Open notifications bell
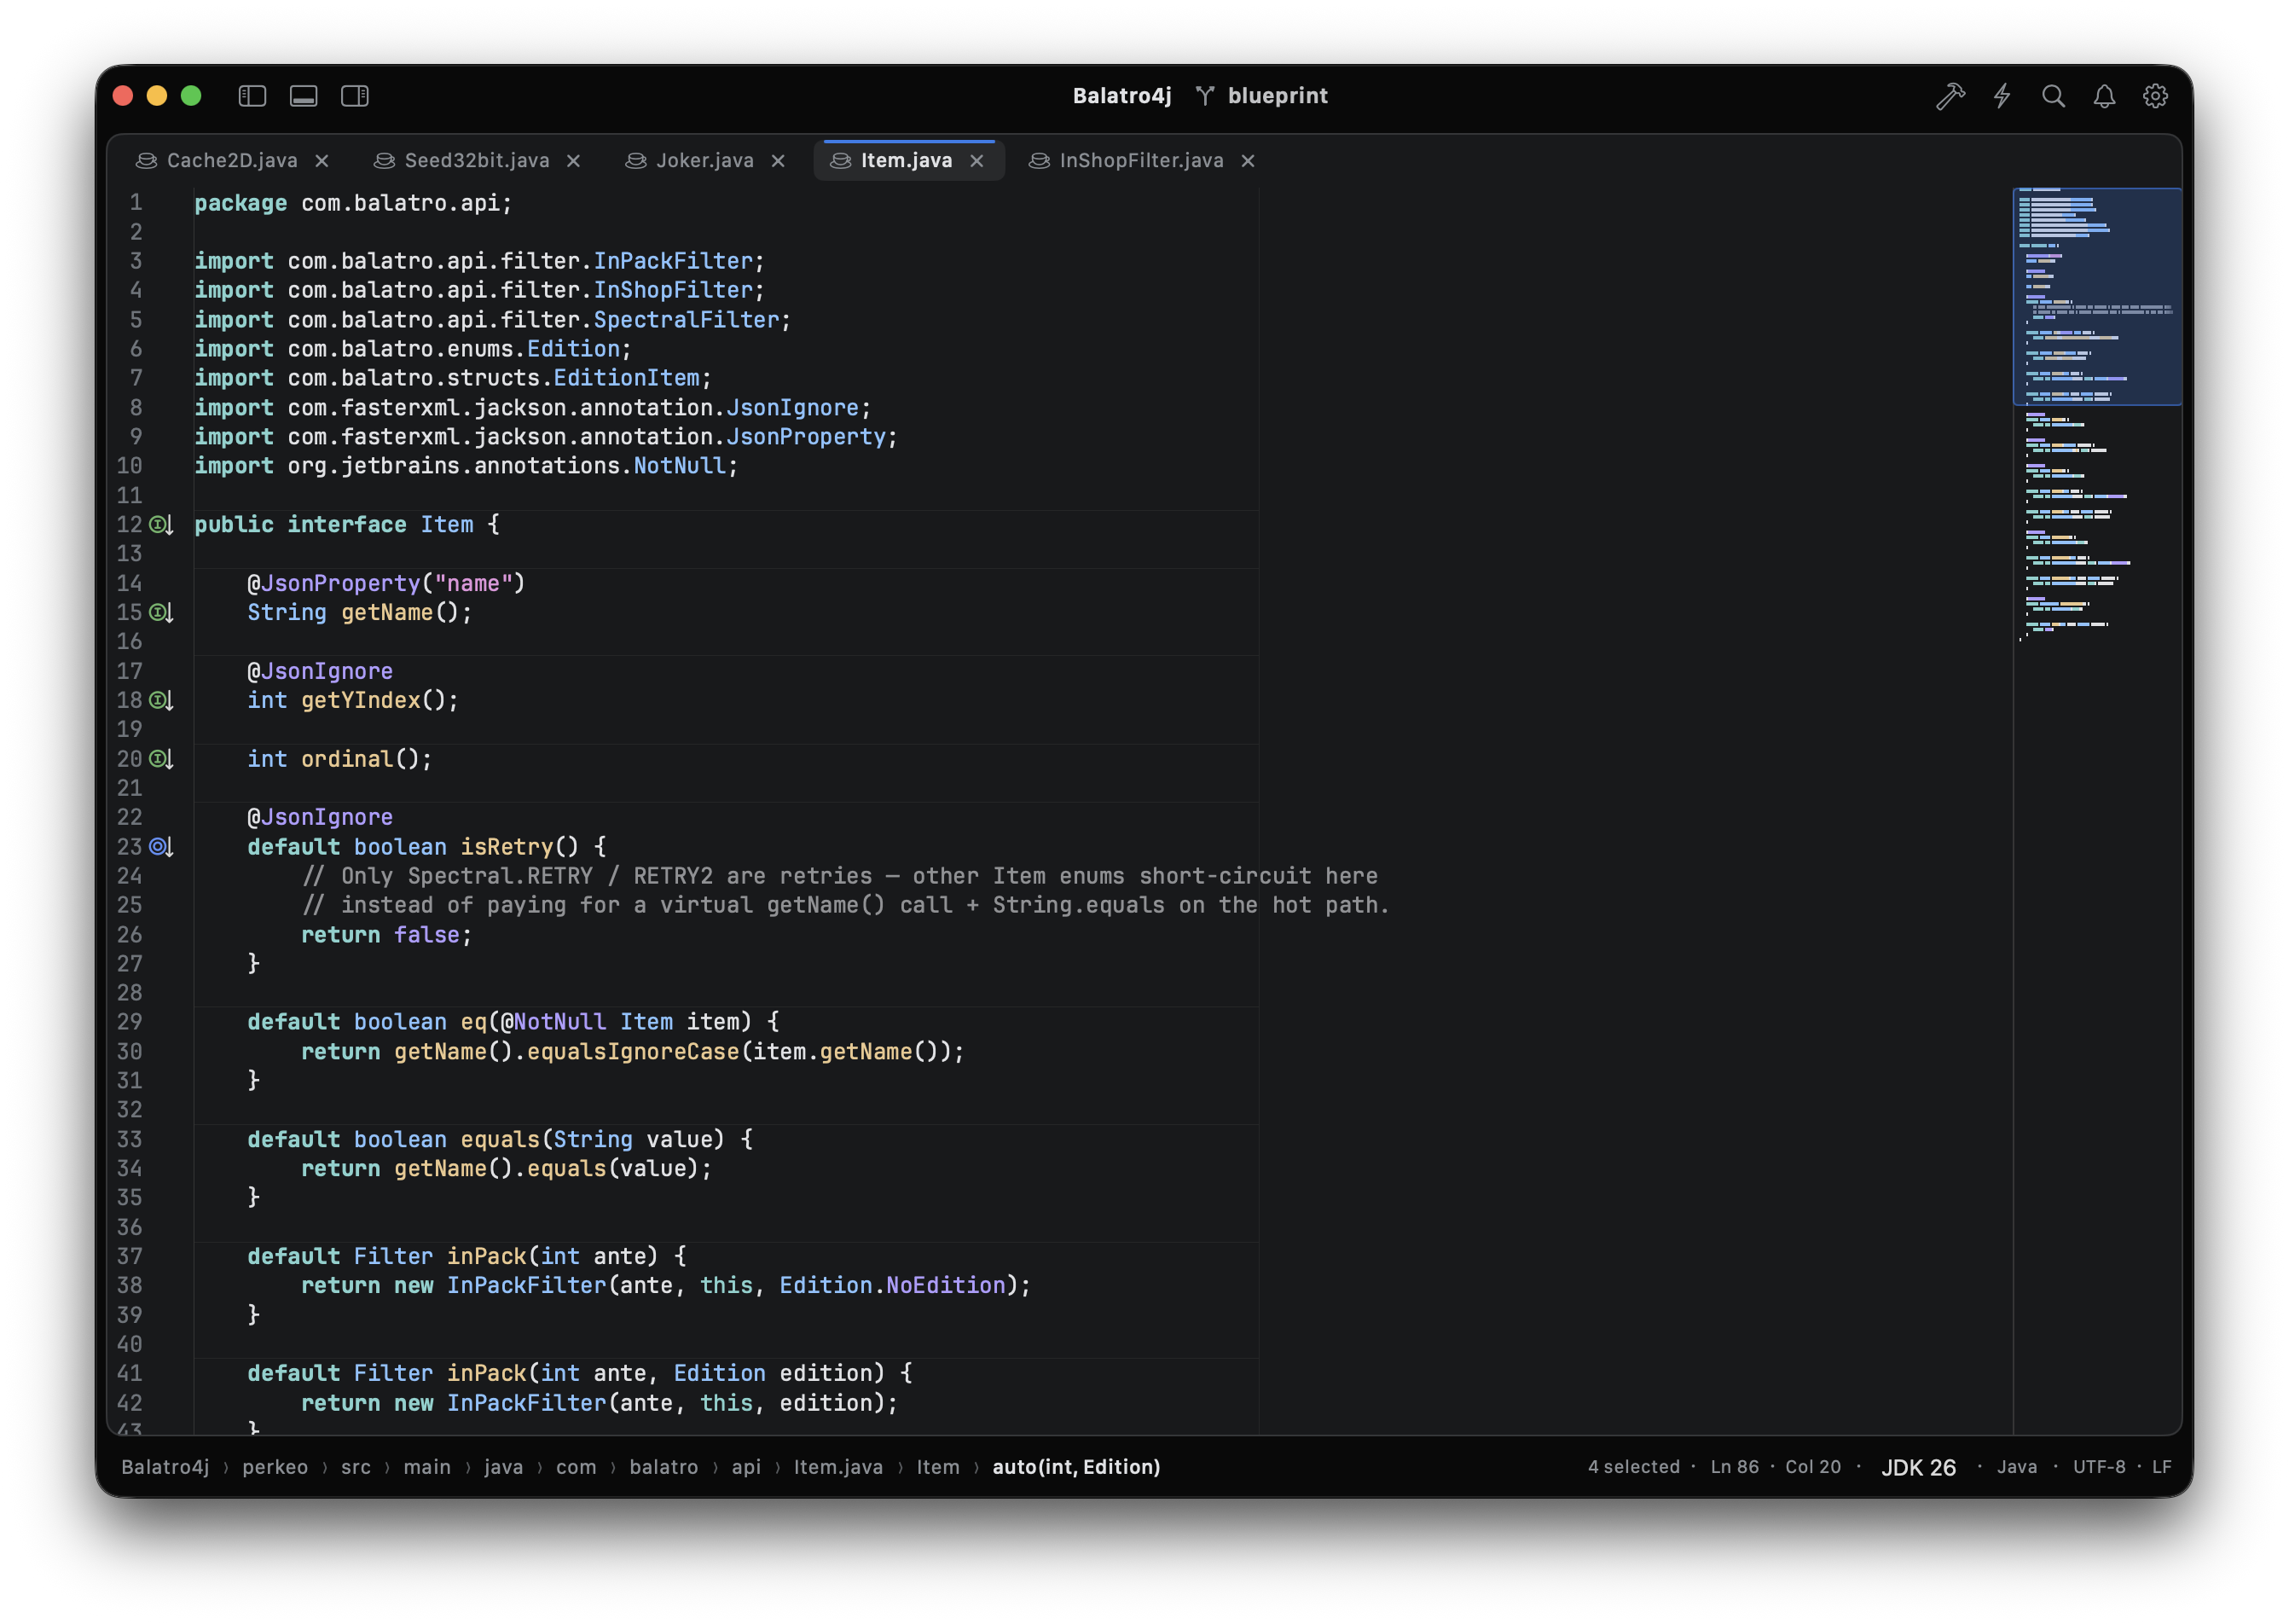 [x=2104, y=96]
